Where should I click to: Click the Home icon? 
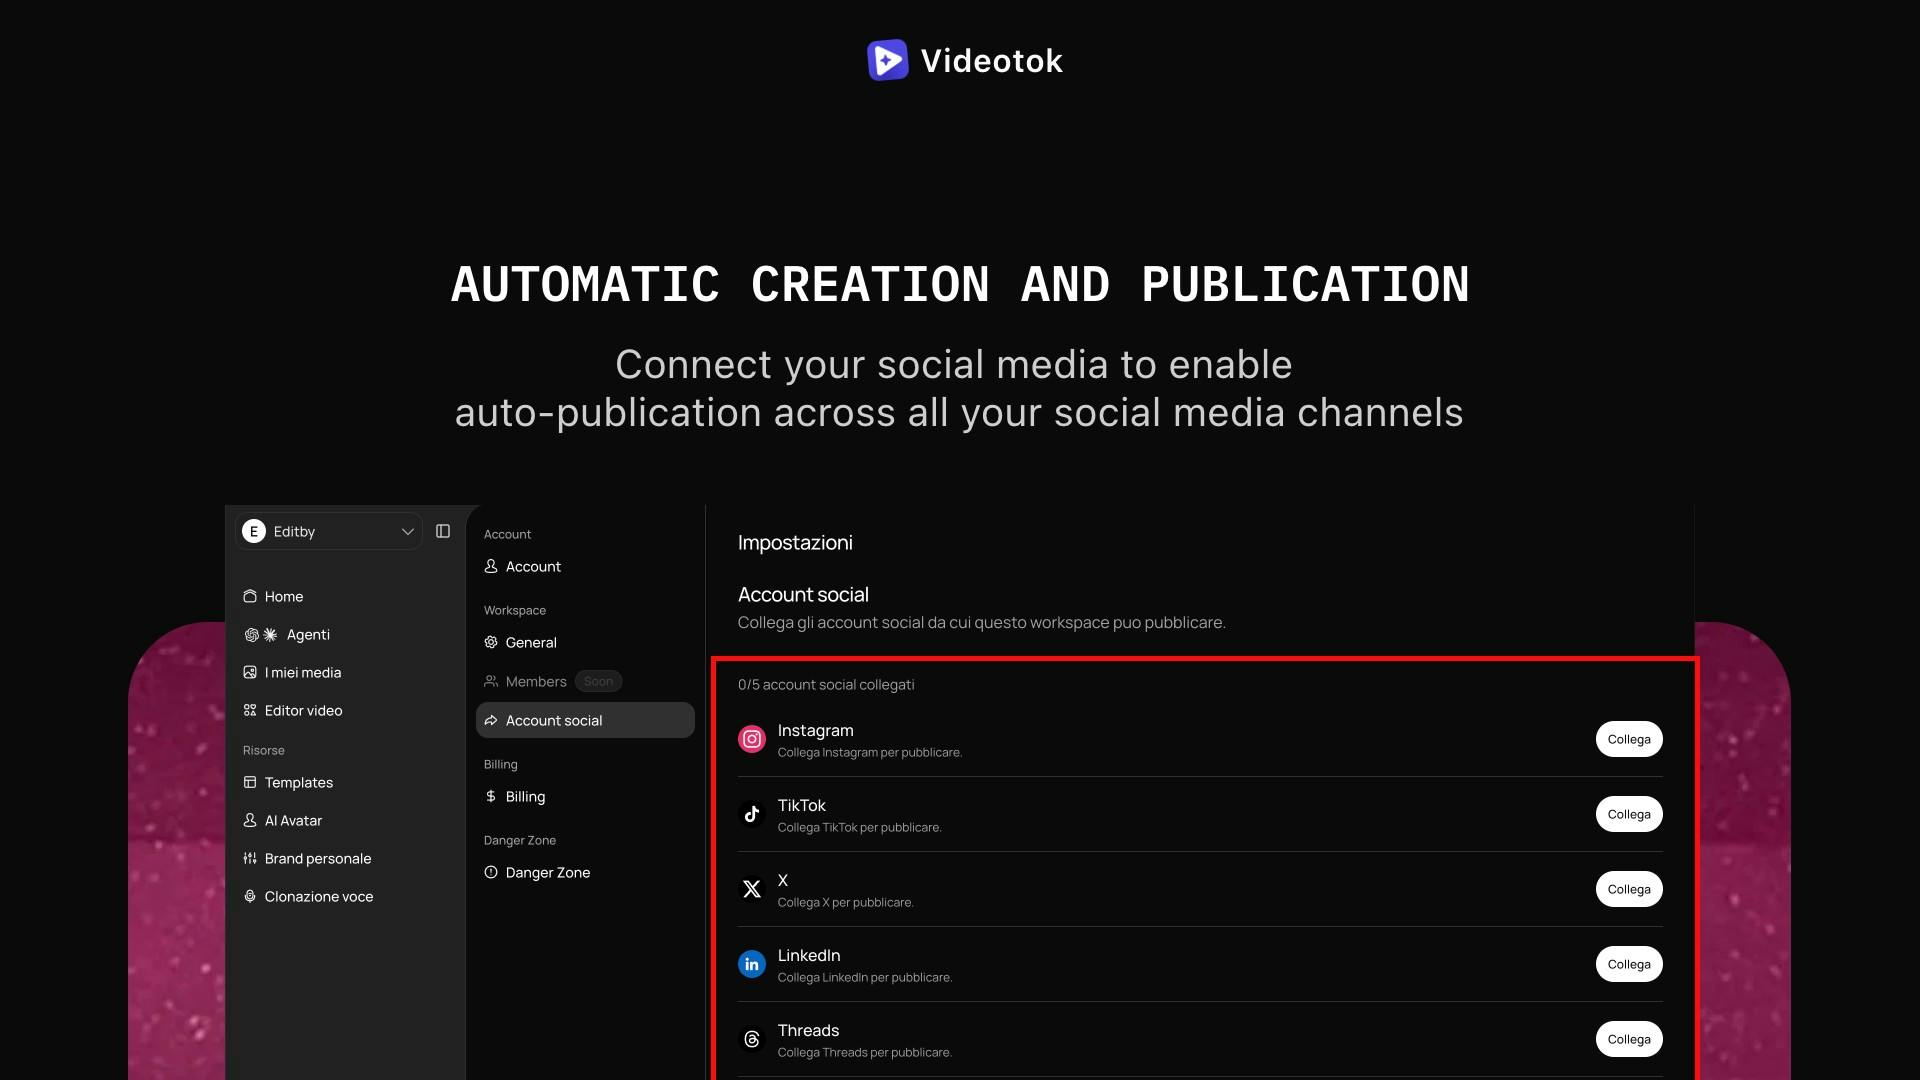(250, 596)
